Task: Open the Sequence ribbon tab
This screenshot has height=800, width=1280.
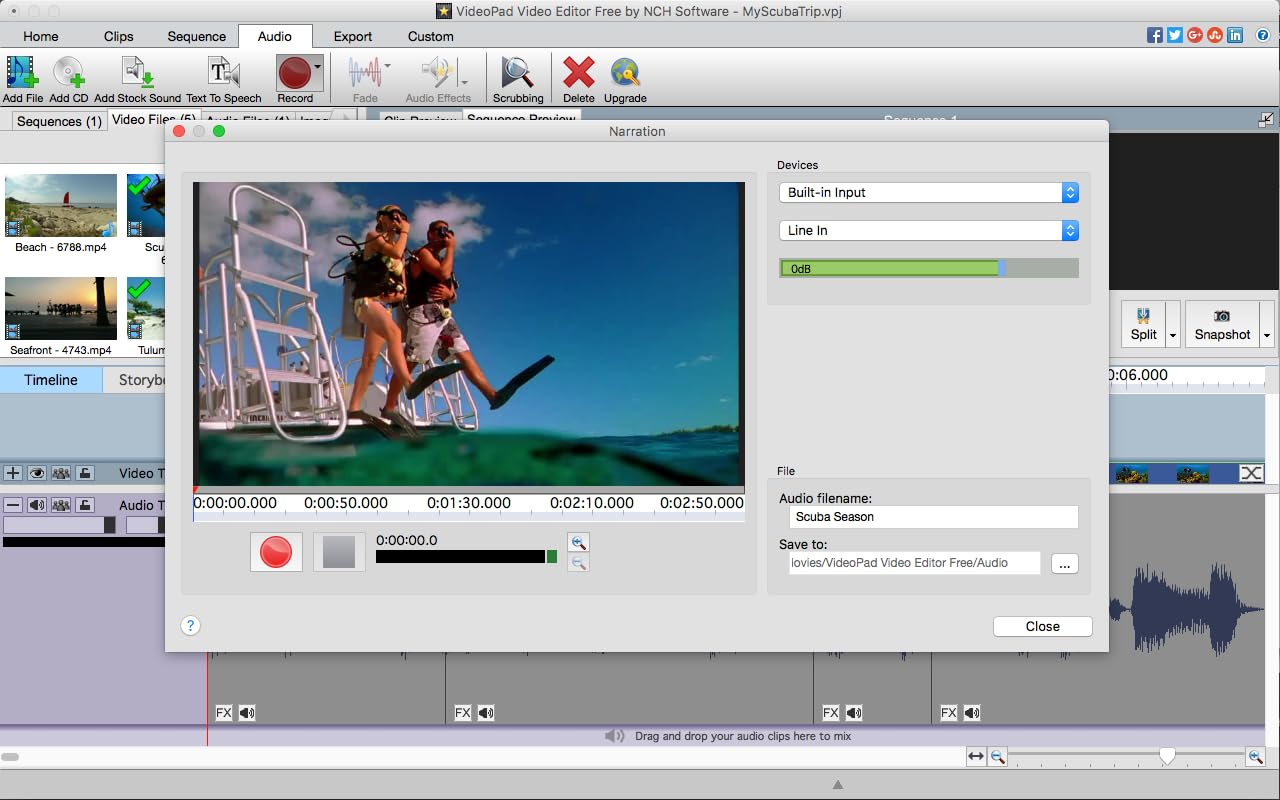Action: tap(196, 36)
